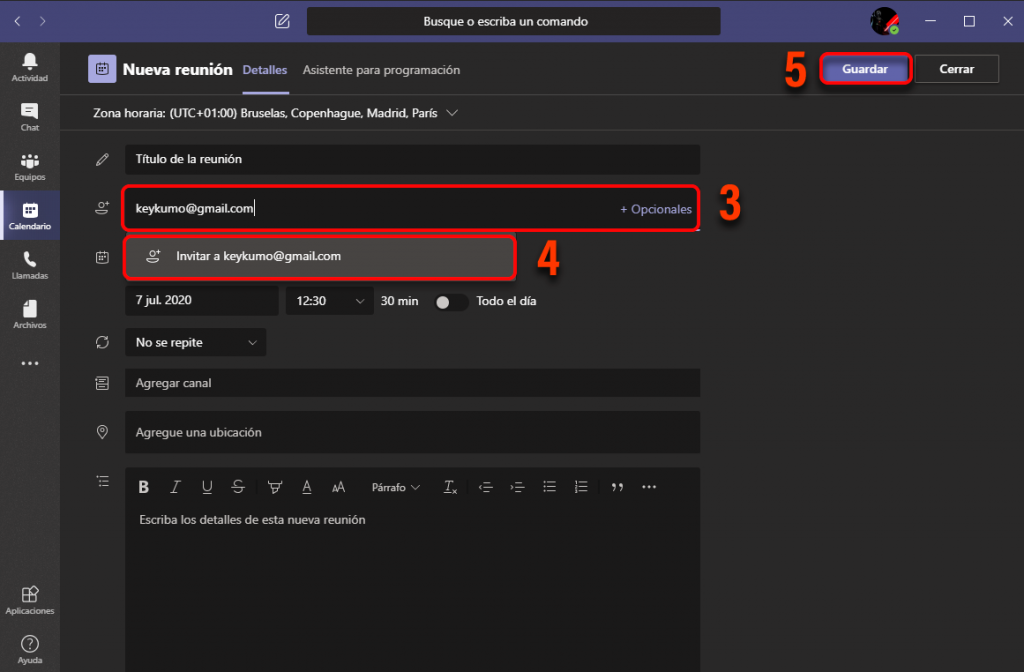Image resolution: width=1024 pixels, height=672 pixels.
Task: Switch to Chat in the sidebar
Action: tap(30, 116)
